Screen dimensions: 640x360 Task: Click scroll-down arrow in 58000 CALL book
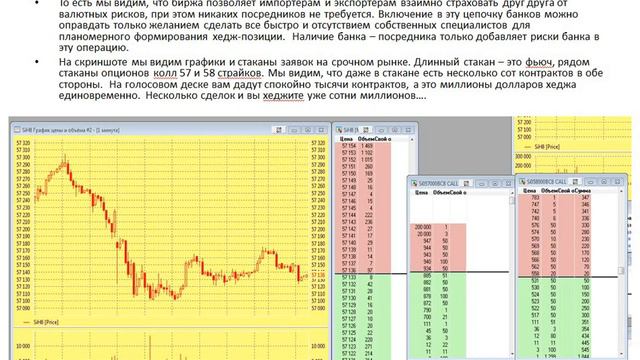[x=621, y=354]
